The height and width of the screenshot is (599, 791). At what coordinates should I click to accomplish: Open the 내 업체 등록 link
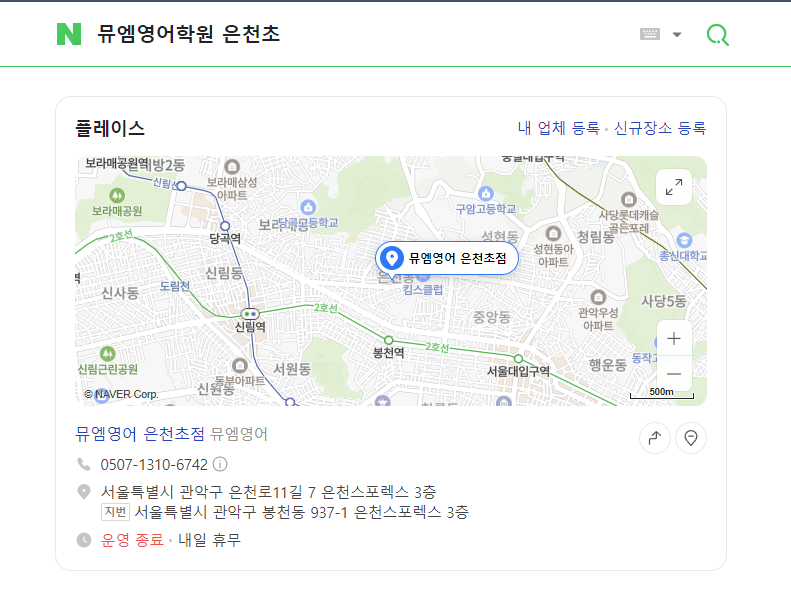pyautogui.click(x=558, y=128)
